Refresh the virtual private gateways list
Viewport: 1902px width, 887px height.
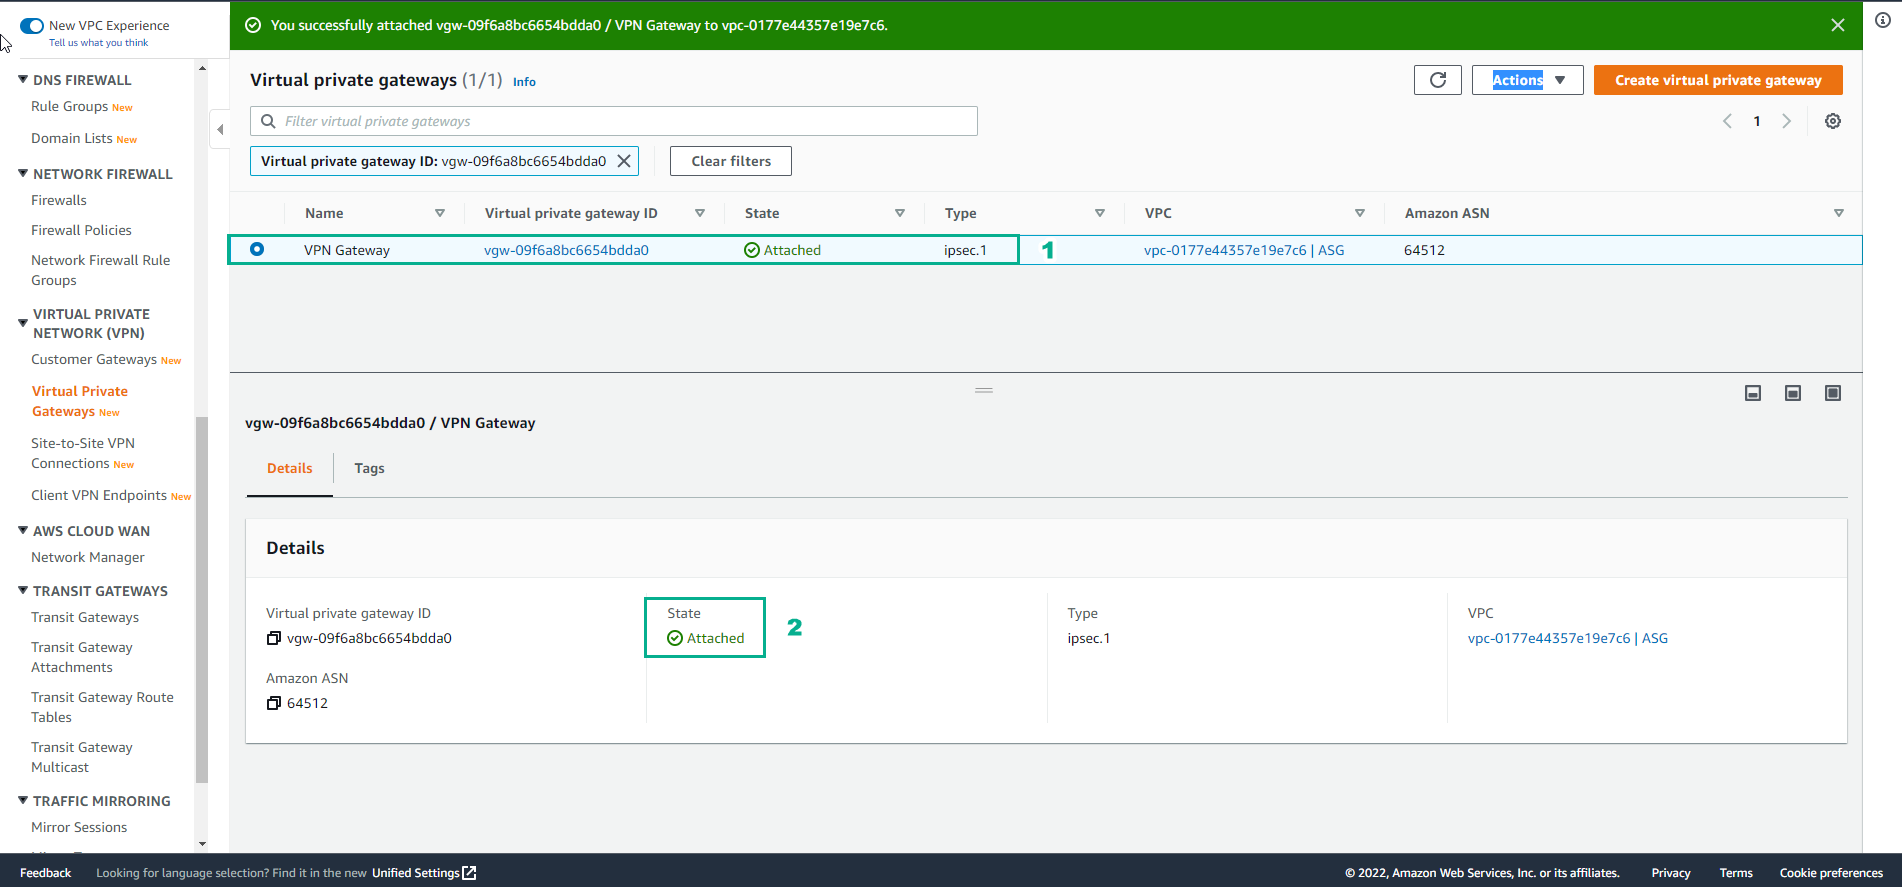1437,80
